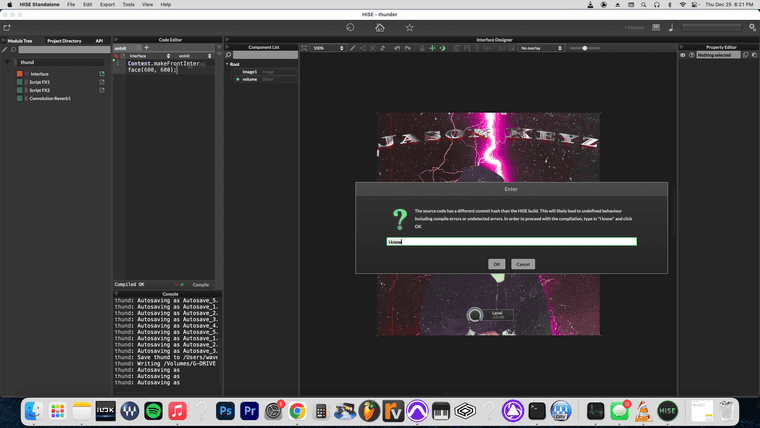Collapse the Code Editor panel triangle

click(x=116, y=40)
